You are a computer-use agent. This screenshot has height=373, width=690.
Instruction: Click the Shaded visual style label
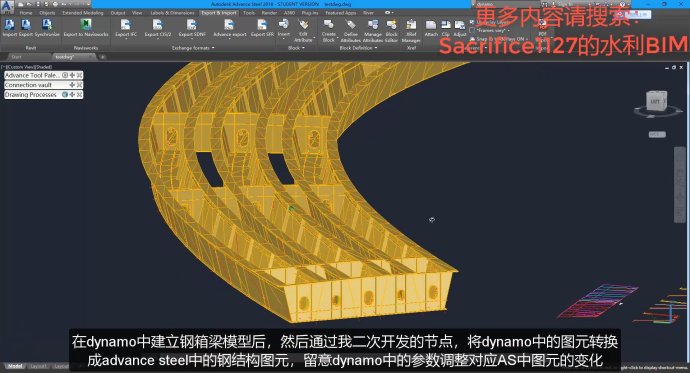44,67
